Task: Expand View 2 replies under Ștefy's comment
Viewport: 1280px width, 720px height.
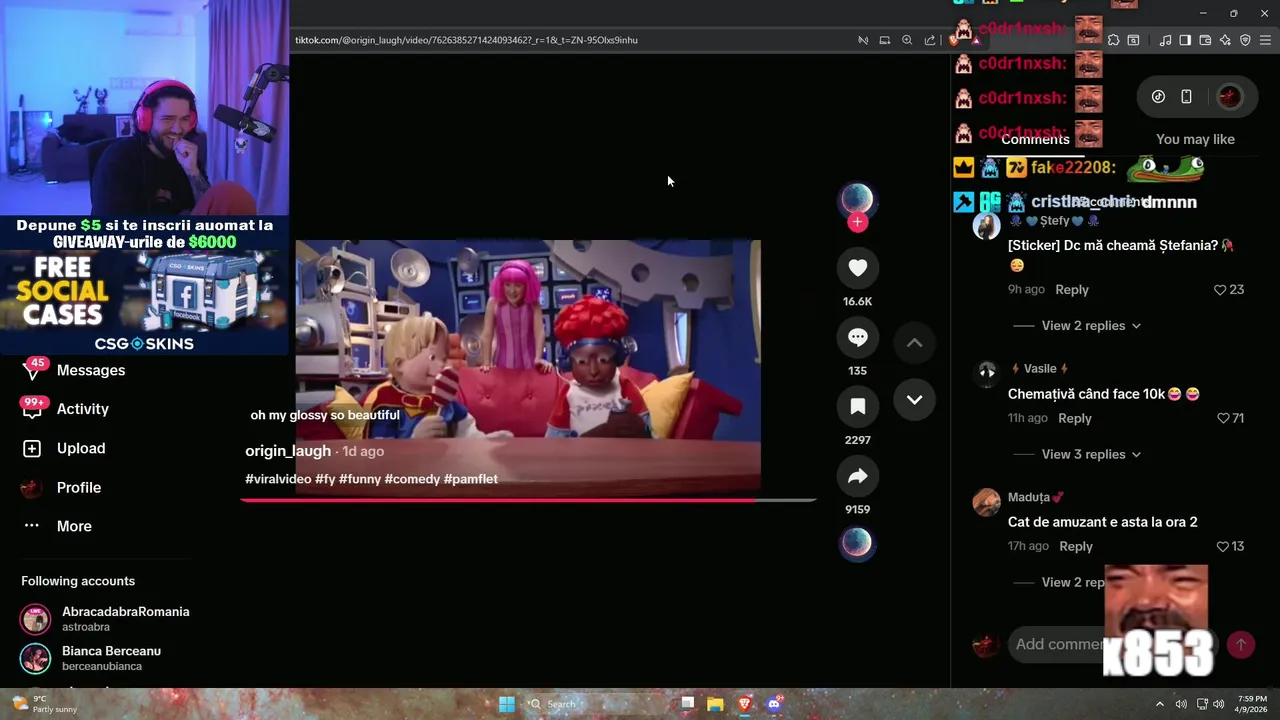Action: [1091, 326]
